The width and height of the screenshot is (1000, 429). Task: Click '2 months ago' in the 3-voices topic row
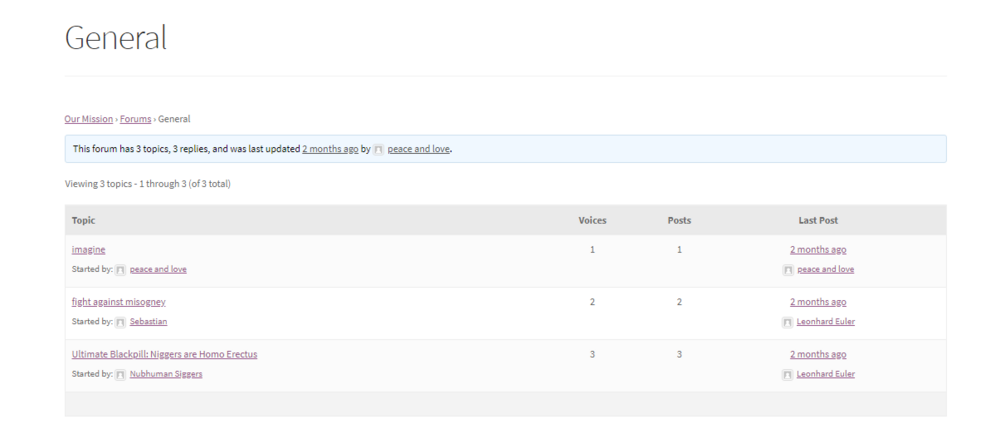click(x=818, y=354)
